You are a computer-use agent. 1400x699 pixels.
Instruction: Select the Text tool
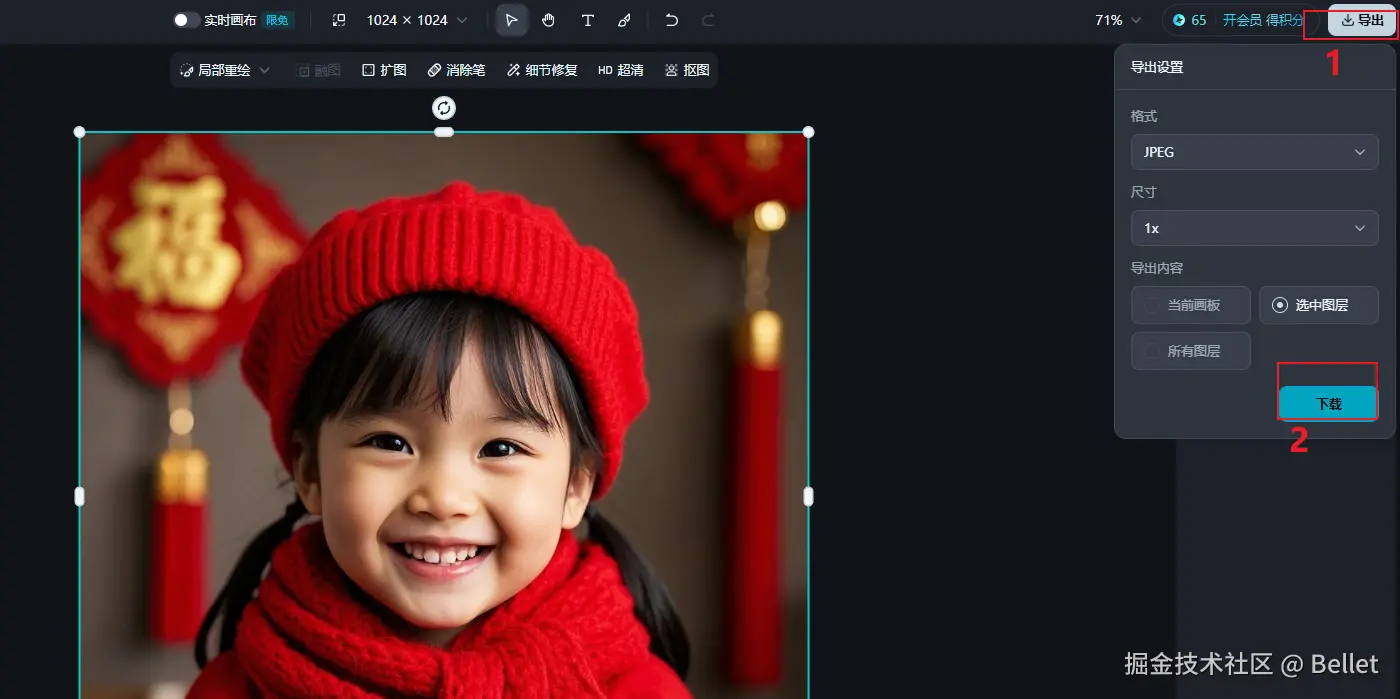pyautogui.click(x=587, y=20)
